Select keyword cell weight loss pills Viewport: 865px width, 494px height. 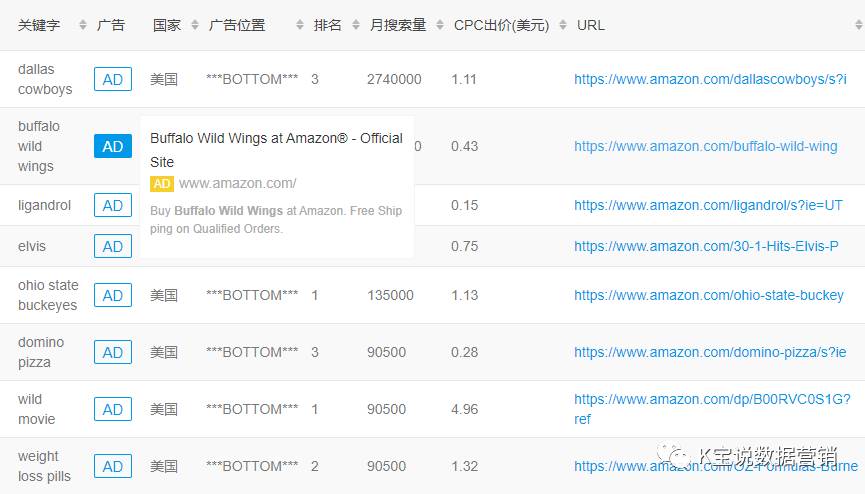coord(44,466)
